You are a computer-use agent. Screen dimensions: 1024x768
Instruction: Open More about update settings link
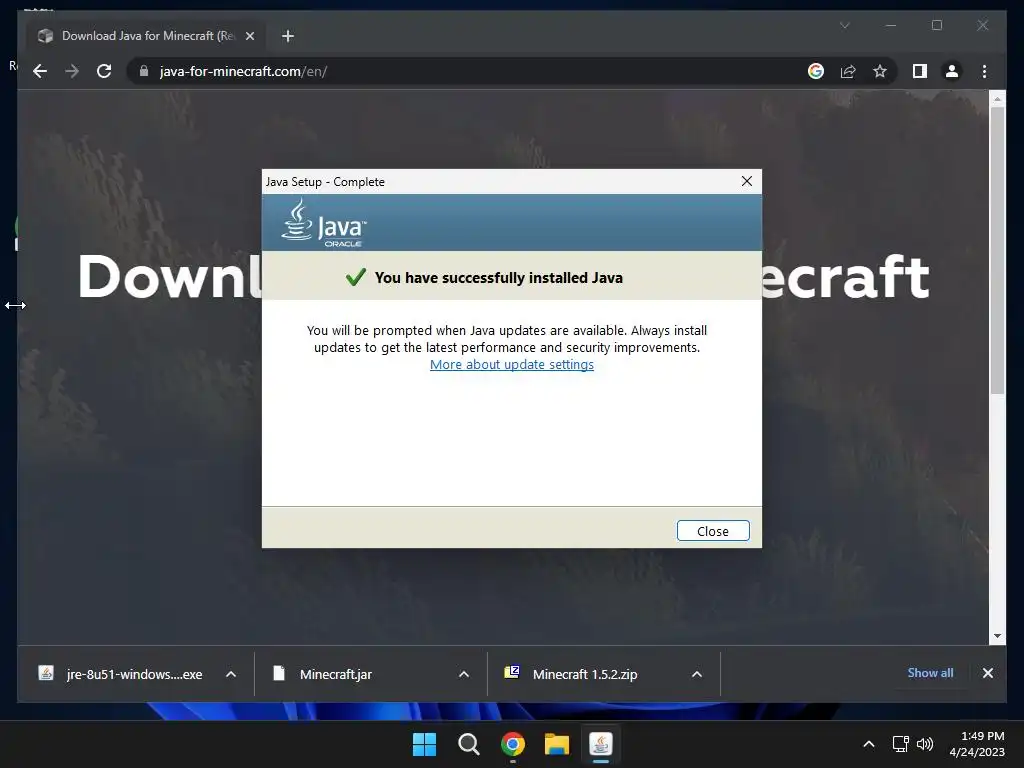point(511,364)
